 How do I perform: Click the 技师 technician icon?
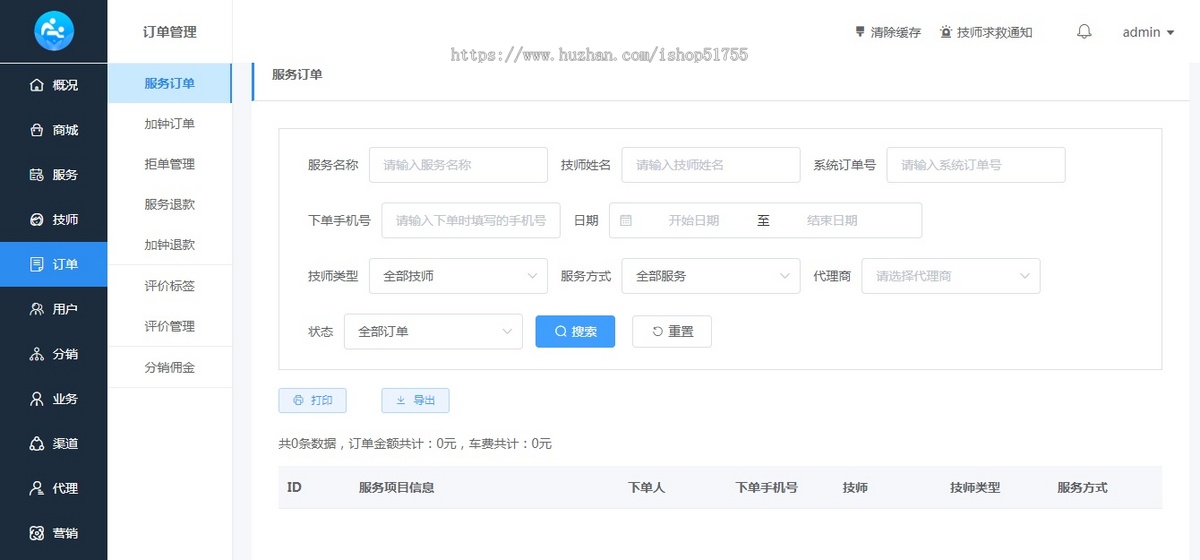[37, 219]
